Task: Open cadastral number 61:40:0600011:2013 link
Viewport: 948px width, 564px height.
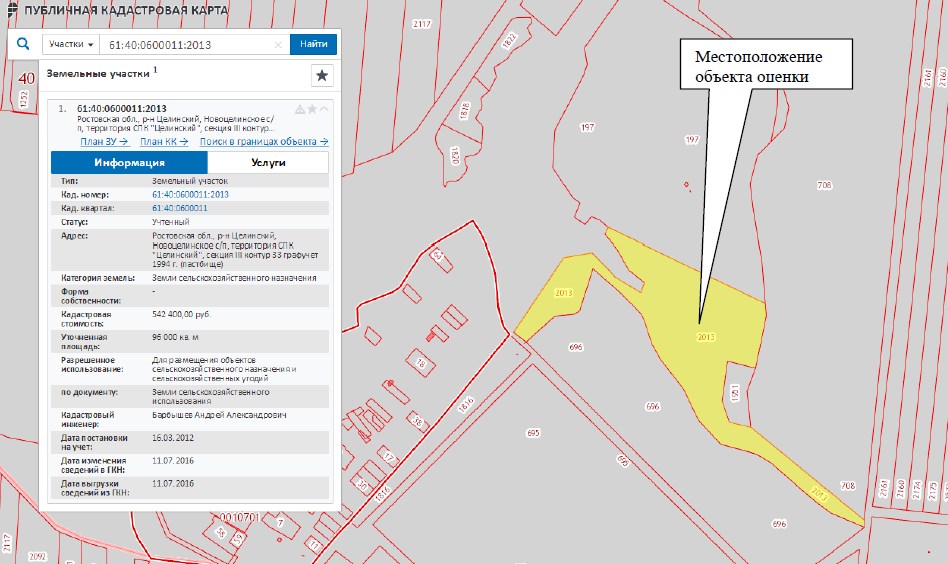Action: pyautogui.click(x=190, y=194)
